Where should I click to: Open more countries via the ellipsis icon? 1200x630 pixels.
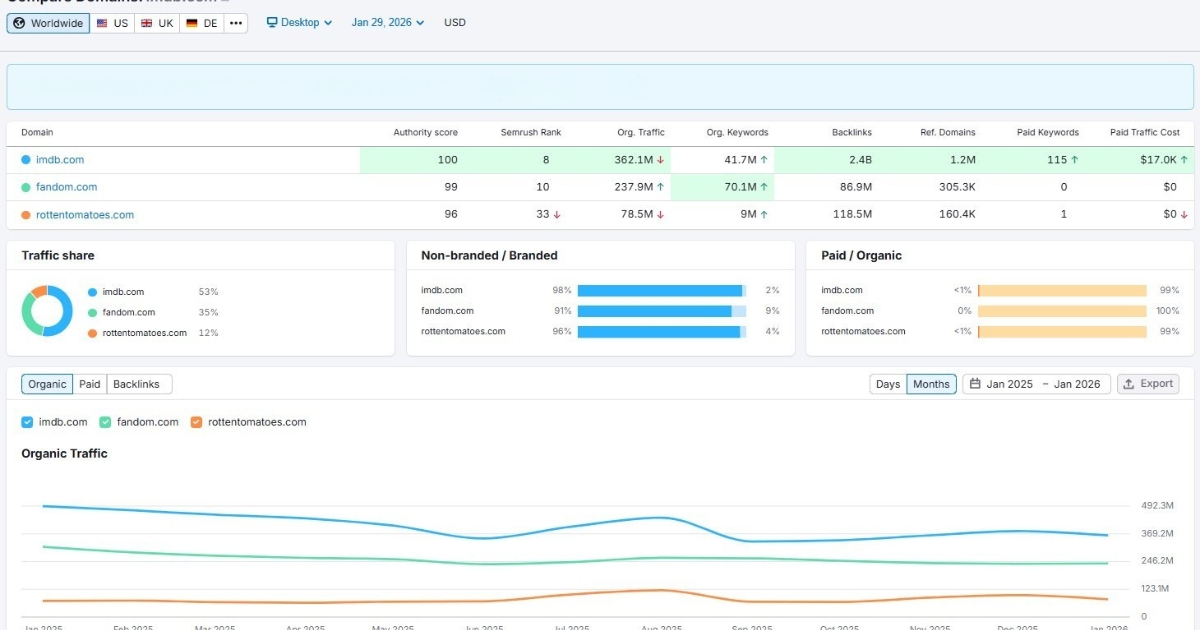click(235, 22)
